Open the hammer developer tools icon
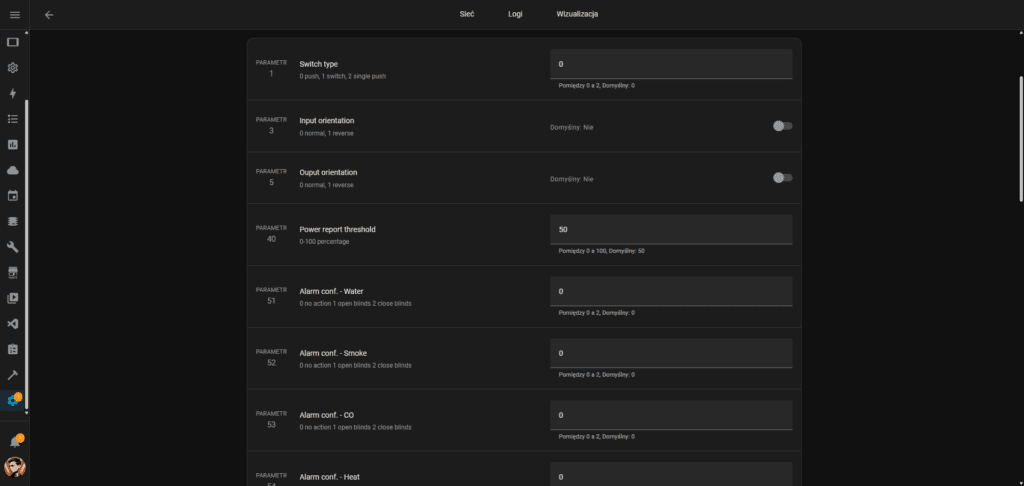 pyautogui.click(x=13, y=375)
